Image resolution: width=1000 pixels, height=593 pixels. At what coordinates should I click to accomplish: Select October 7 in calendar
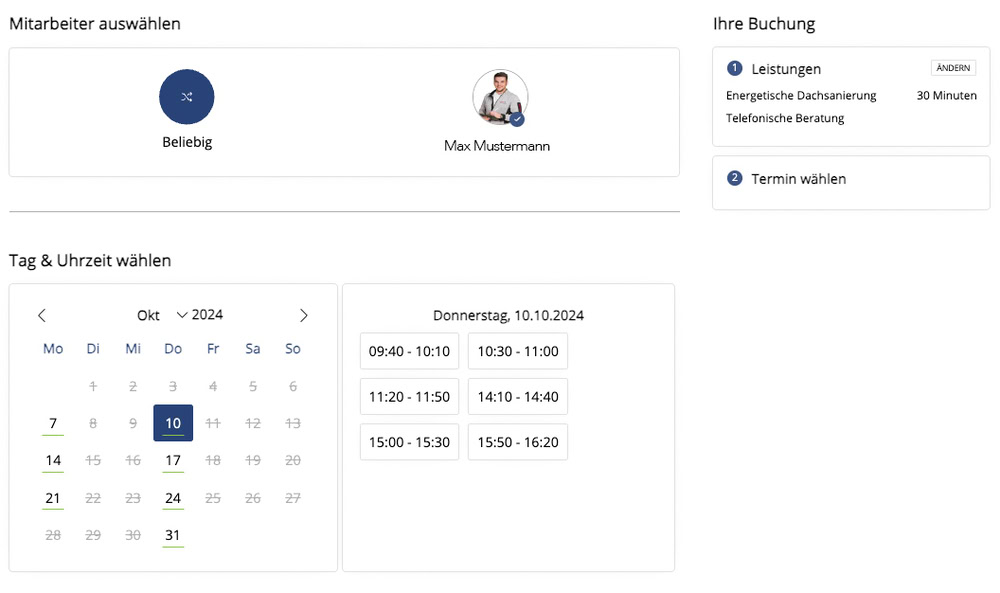pos(53,423)
